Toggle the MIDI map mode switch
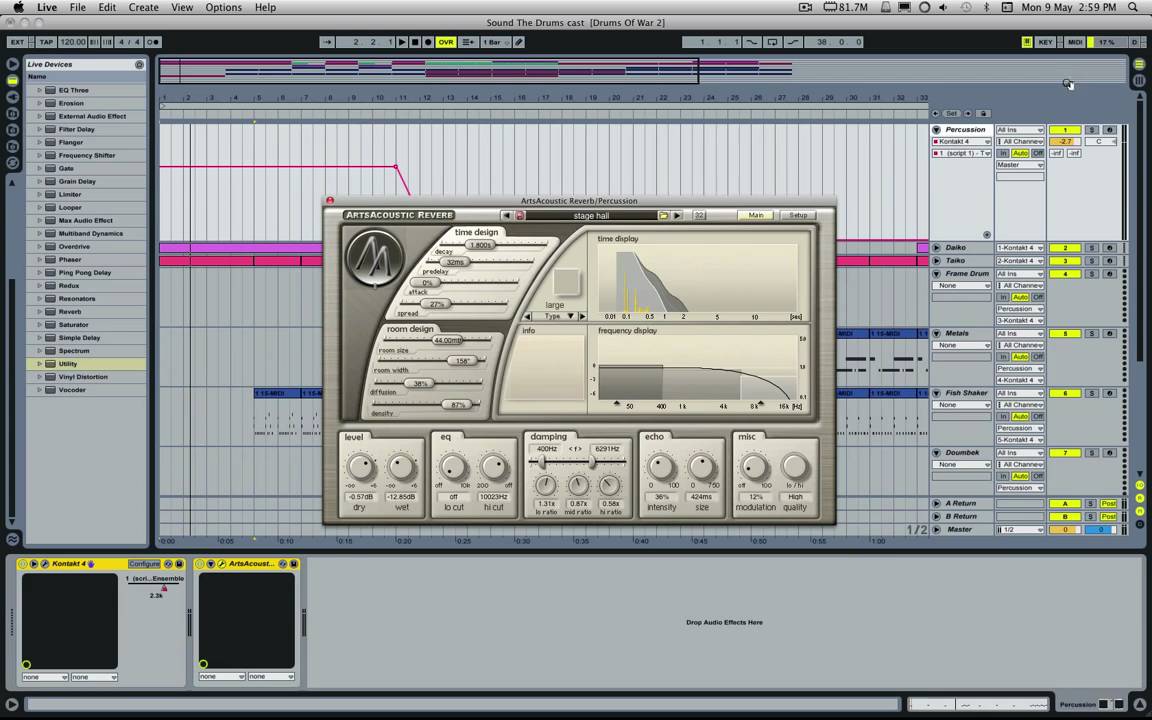1152x720 pixels. 1075,42
